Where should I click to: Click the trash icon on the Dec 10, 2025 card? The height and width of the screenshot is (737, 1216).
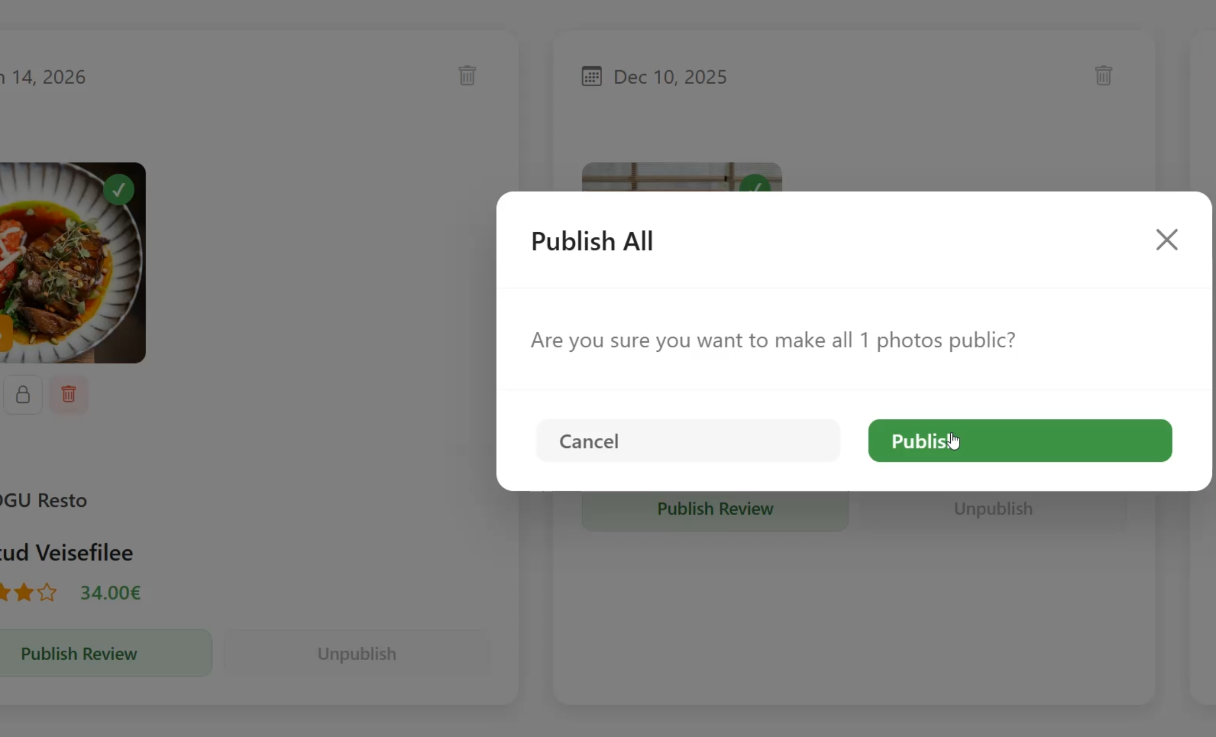[x=1103, y=75]
